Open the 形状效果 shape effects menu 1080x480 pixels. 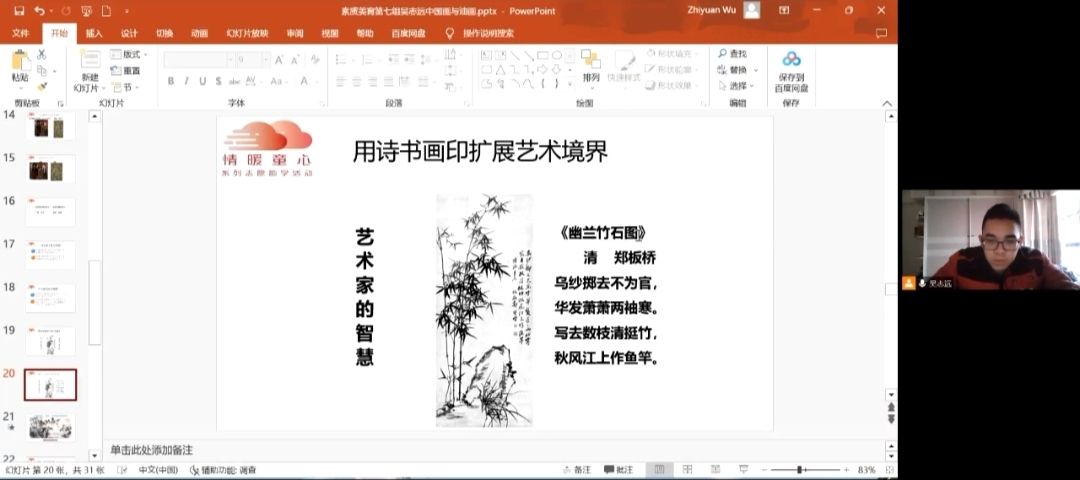point(672,86)
